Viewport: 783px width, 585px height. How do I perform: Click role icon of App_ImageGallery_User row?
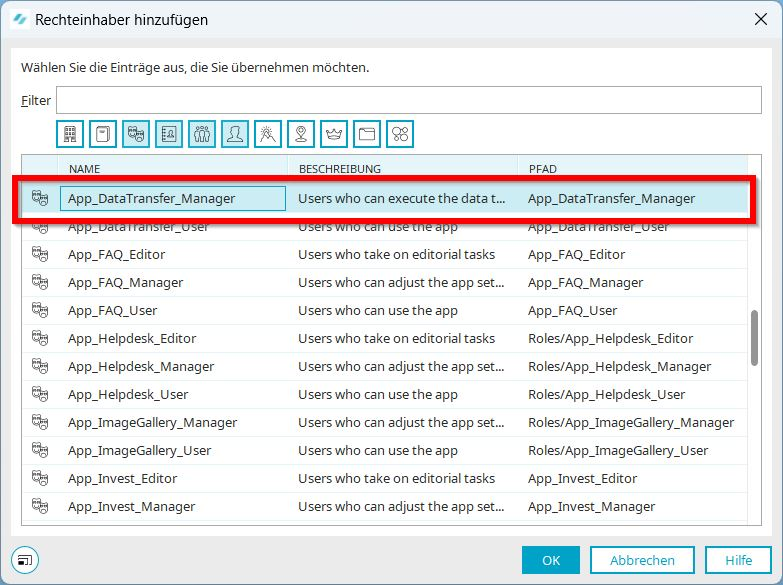pyautogui.click(x=40, y=450)
